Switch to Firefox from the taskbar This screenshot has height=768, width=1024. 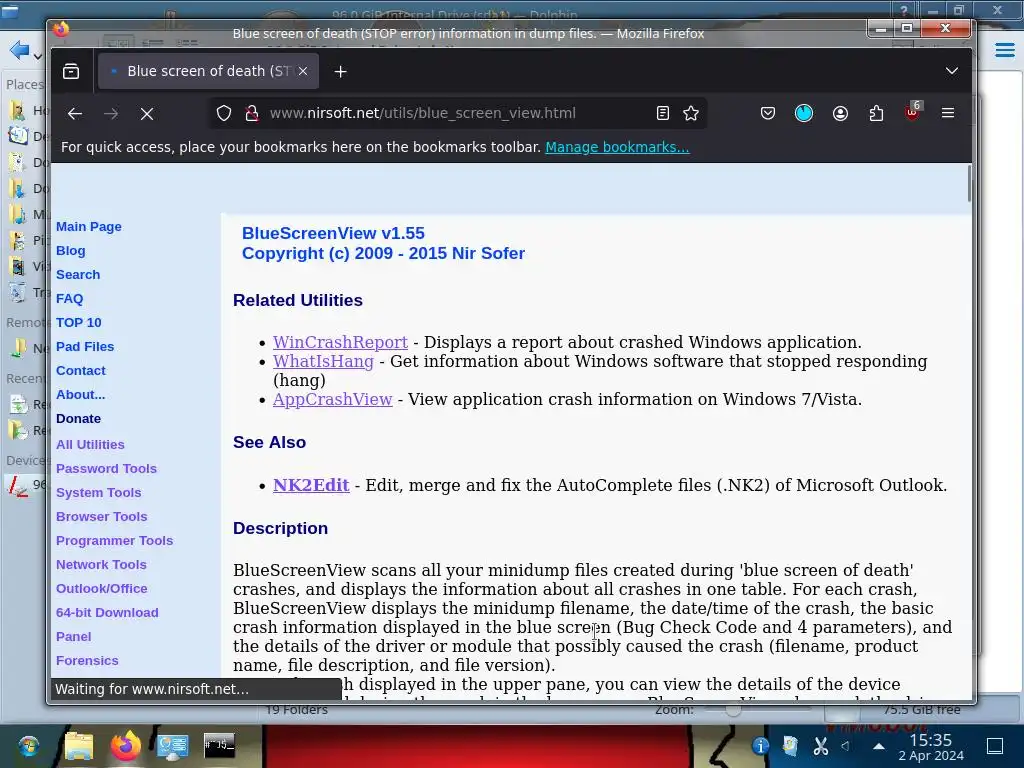[125, 746]
